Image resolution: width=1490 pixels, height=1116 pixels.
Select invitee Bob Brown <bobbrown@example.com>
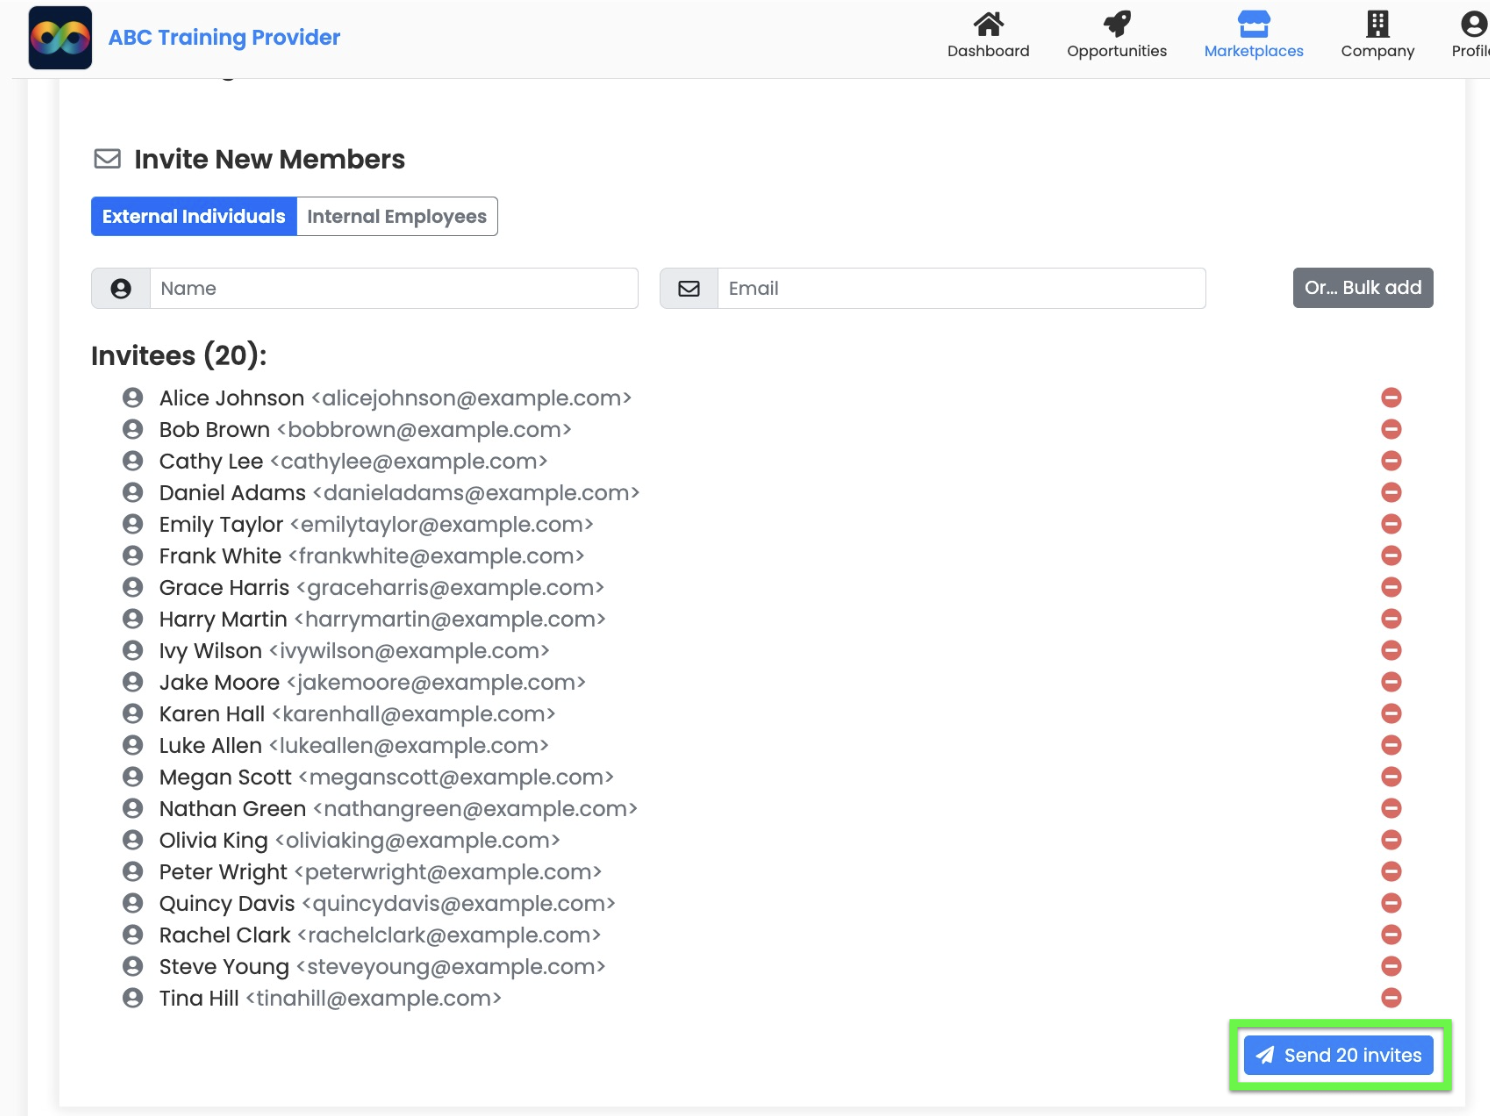coord(365,430)
